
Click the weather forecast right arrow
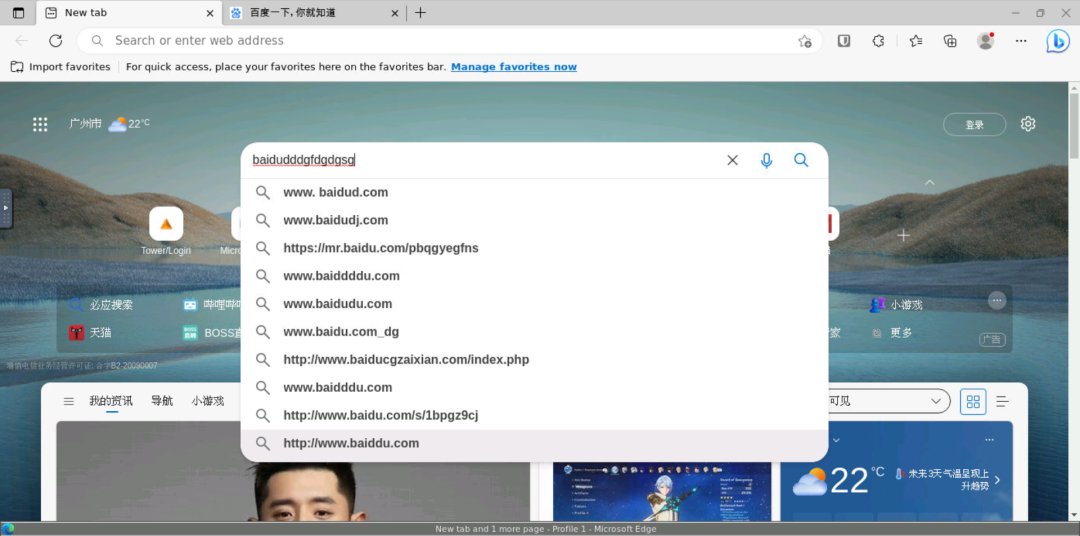point(997,480)
